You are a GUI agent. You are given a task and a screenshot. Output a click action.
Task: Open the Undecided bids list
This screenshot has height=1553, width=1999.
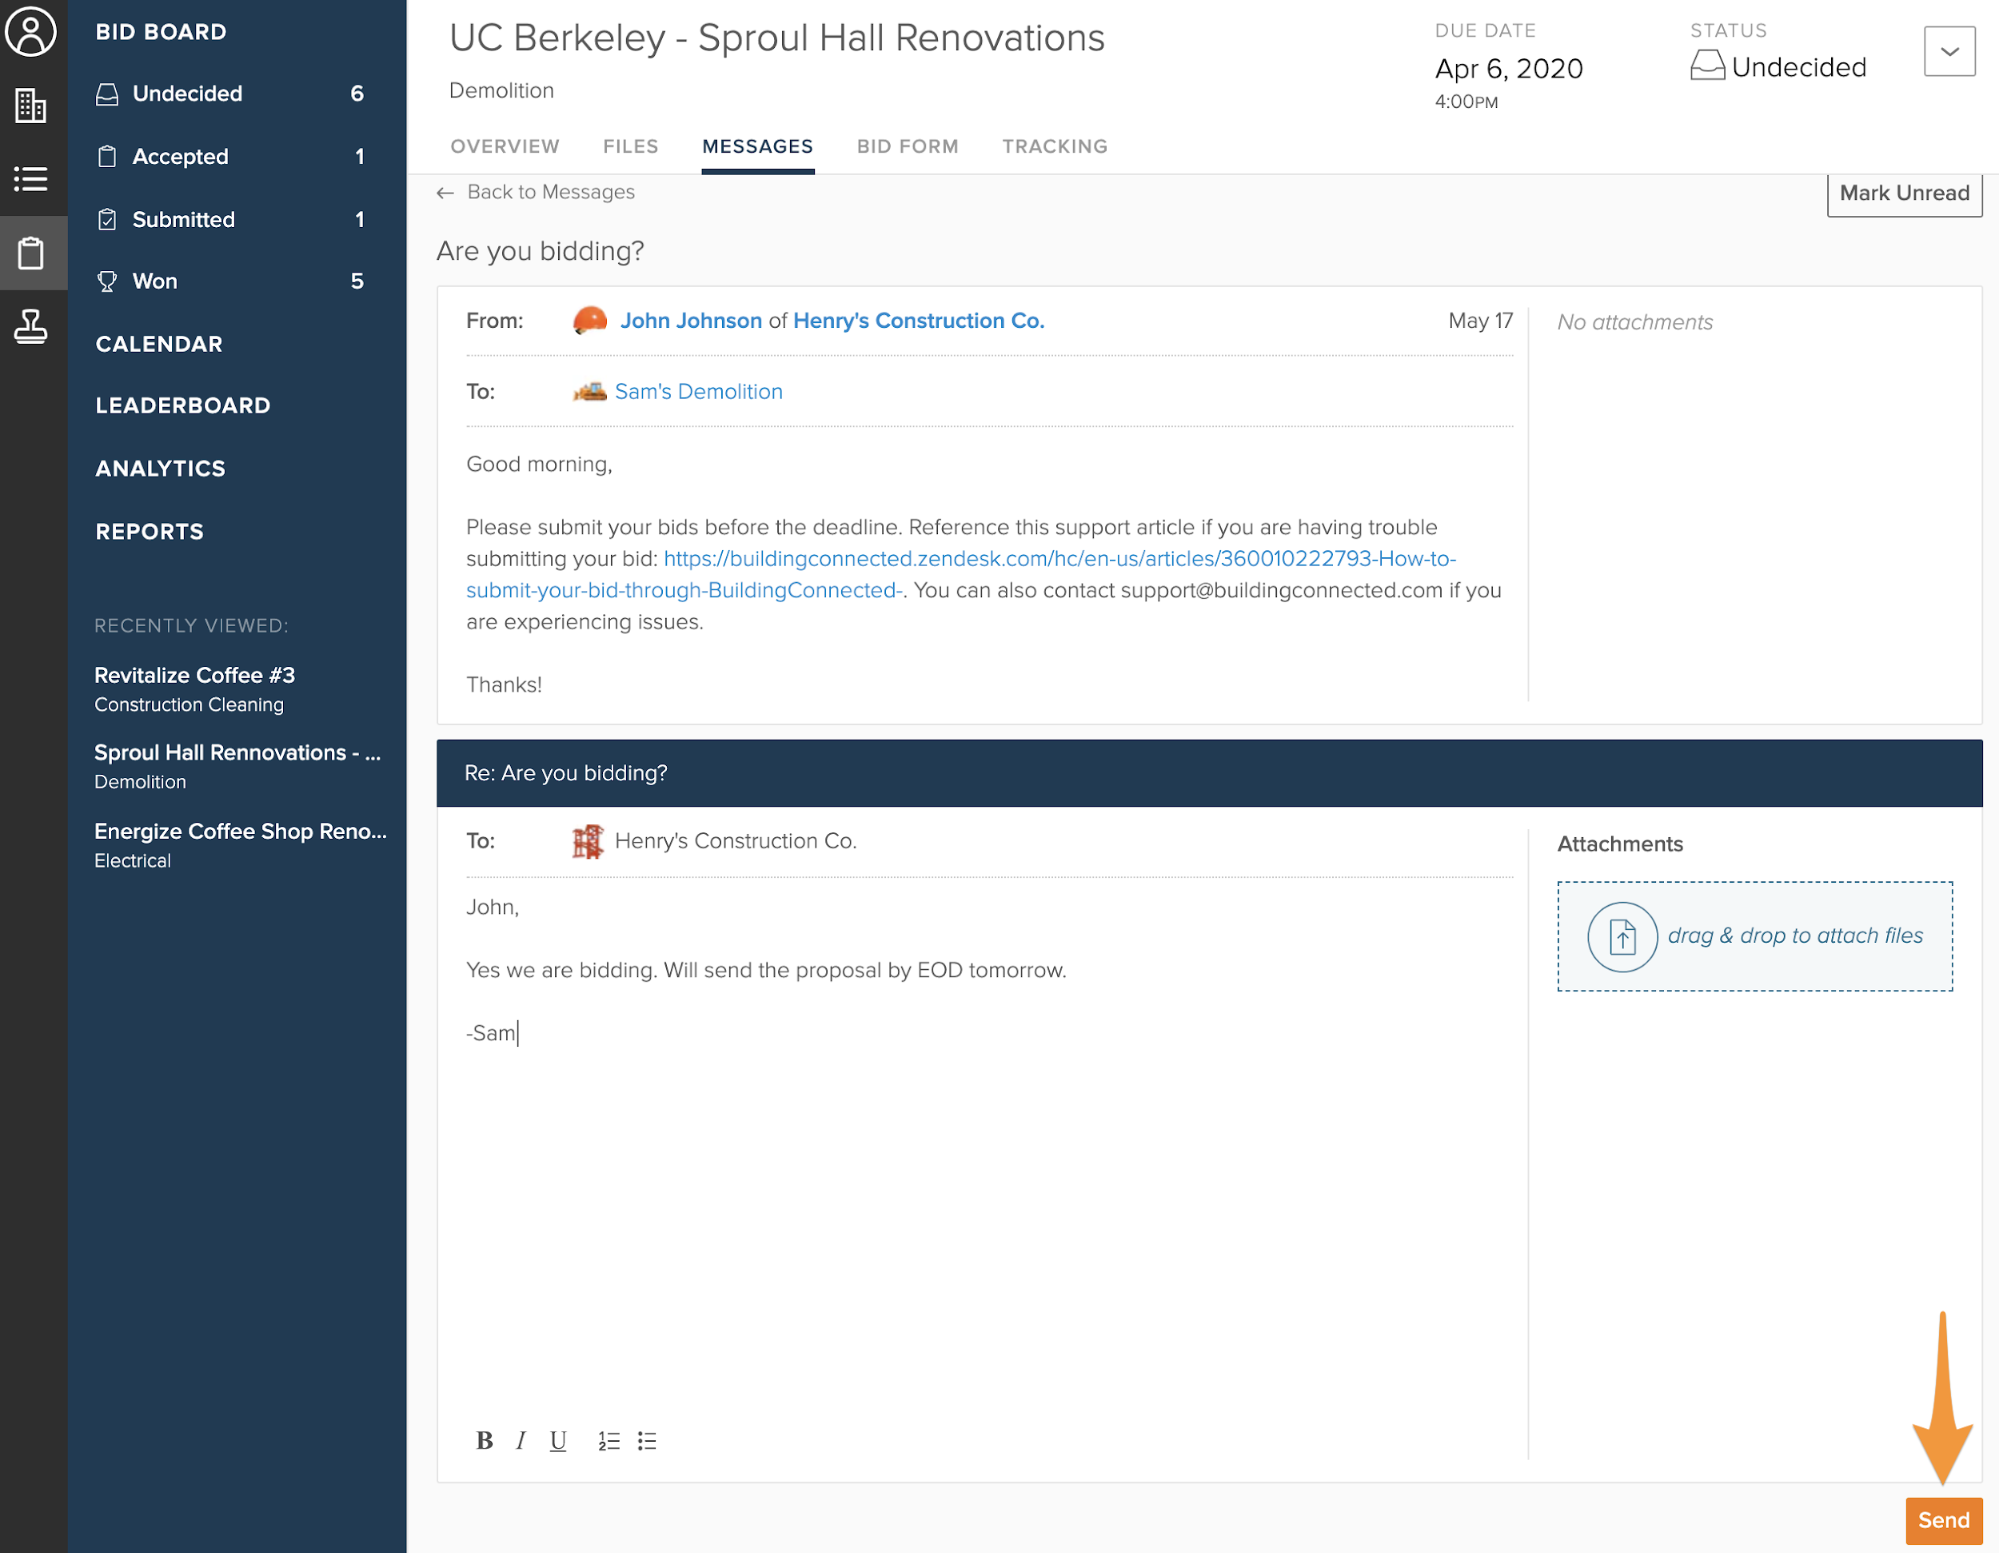[x=187, y=94]
